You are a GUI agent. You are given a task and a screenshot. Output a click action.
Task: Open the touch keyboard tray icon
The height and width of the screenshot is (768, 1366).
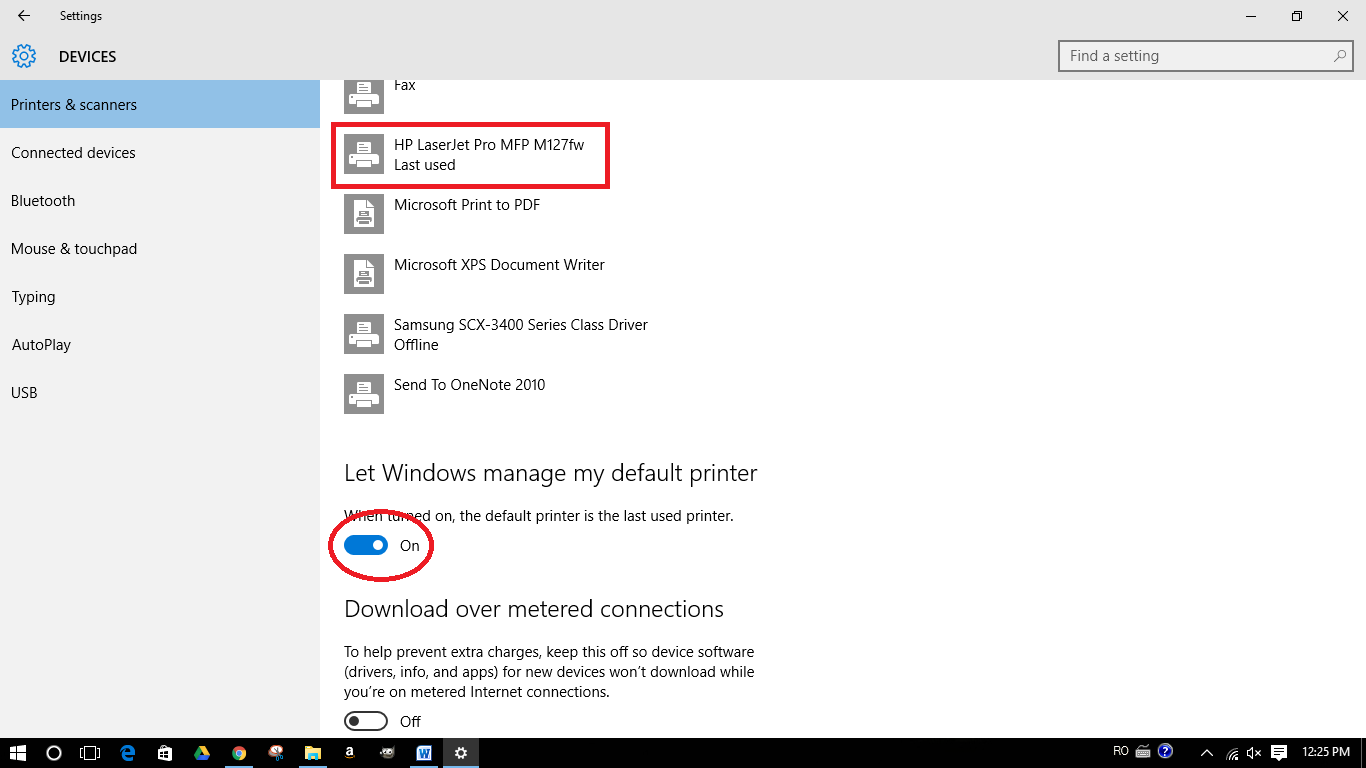pos(1144,751)
